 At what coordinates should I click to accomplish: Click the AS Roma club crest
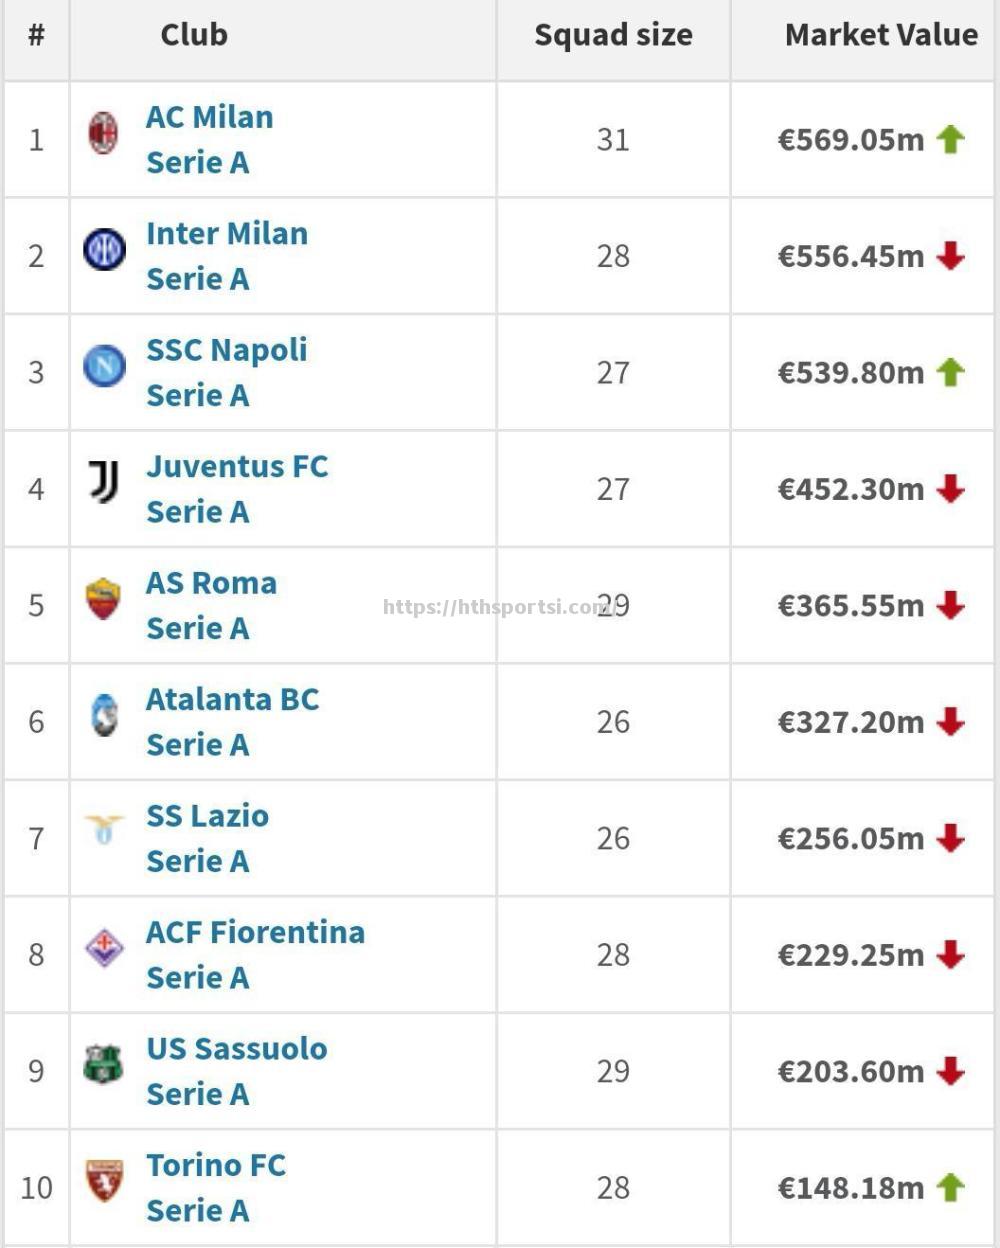103,599
